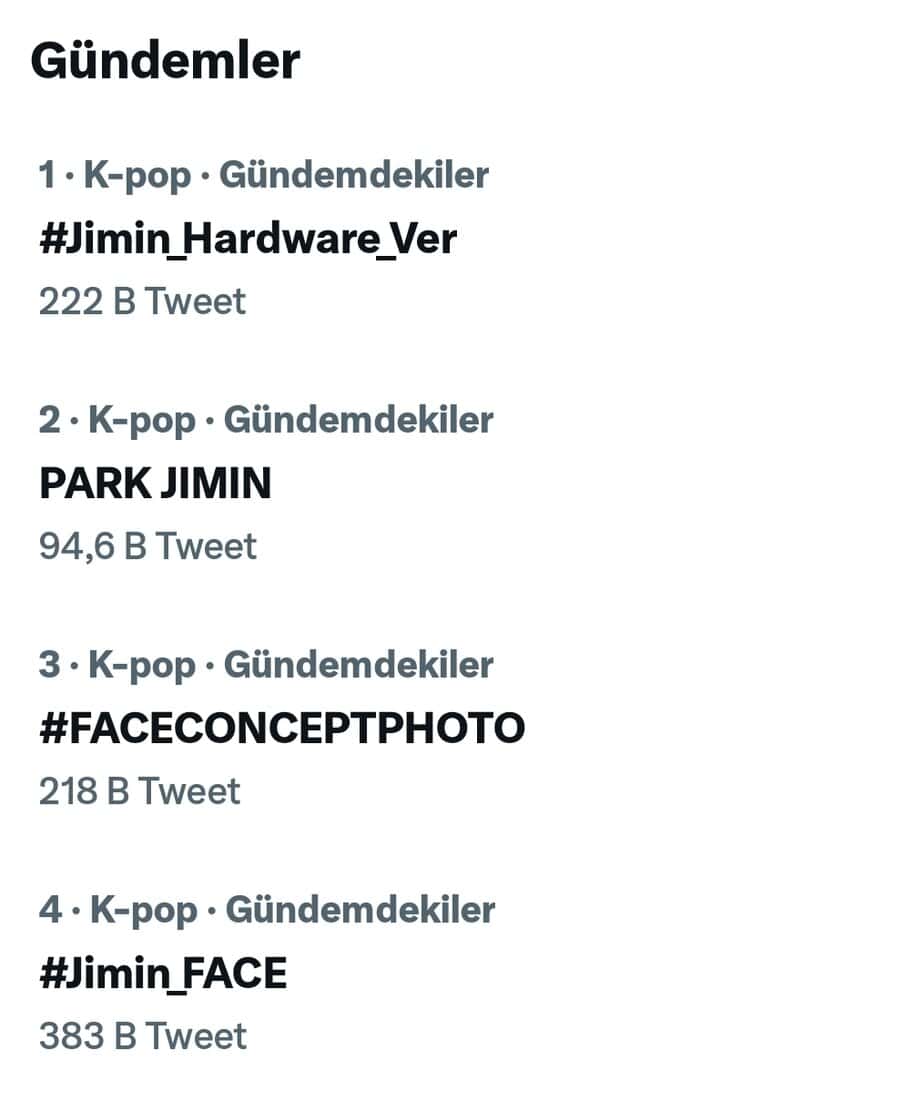Select K-pop label on trend number 1
Viewport: 924px width, 1112px height.
[138, 175]
